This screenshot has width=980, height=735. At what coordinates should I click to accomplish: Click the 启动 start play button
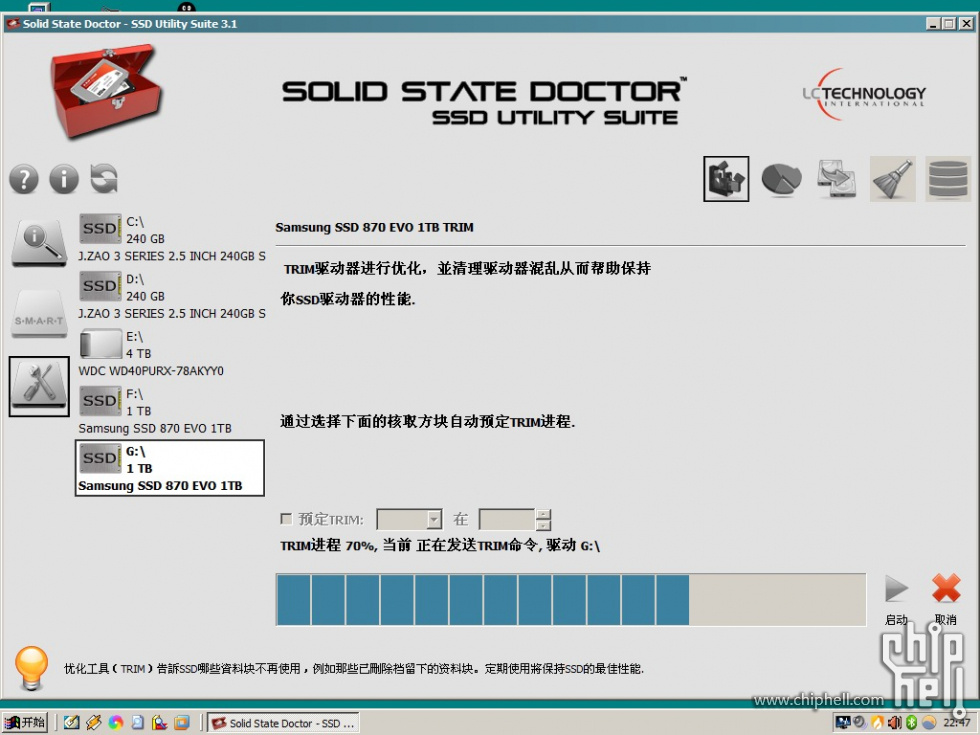(x=896, y=589)
